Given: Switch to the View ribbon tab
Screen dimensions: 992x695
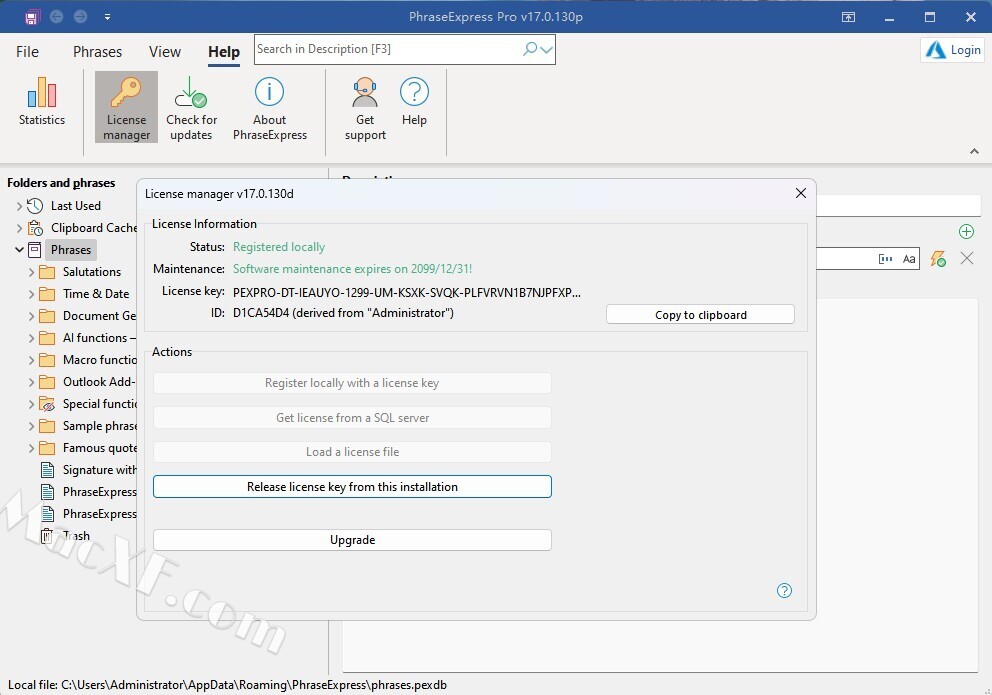Looking at the screenshot, I should click(x=164, y=52).
